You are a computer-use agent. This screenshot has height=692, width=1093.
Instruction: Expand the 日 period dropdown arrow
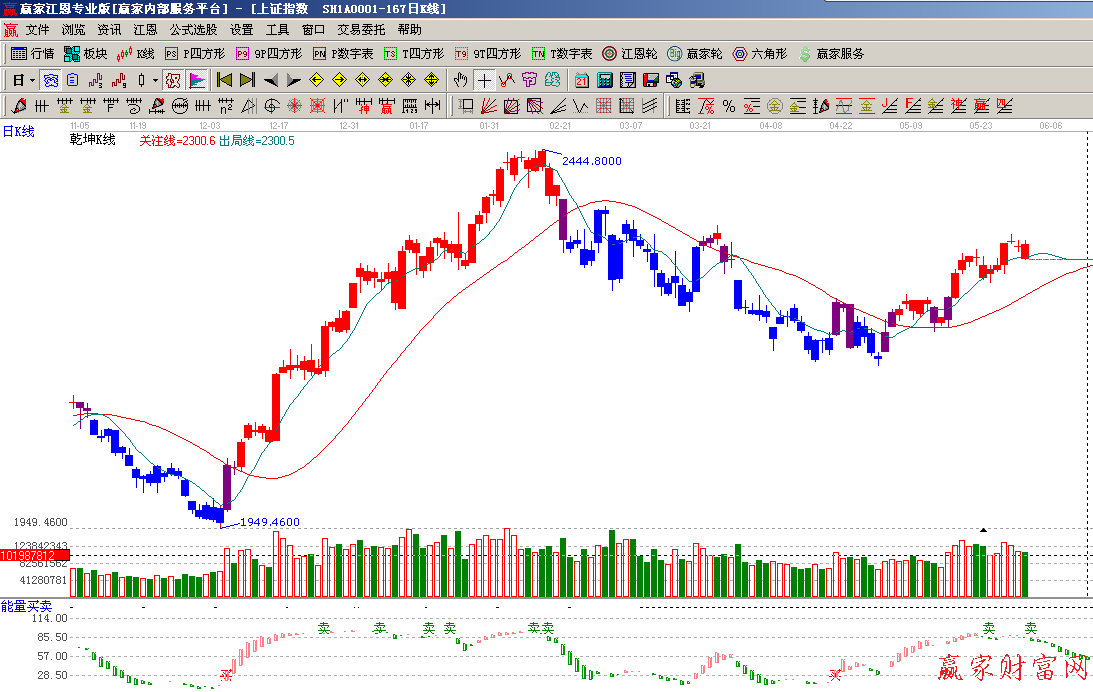[32, 80]
